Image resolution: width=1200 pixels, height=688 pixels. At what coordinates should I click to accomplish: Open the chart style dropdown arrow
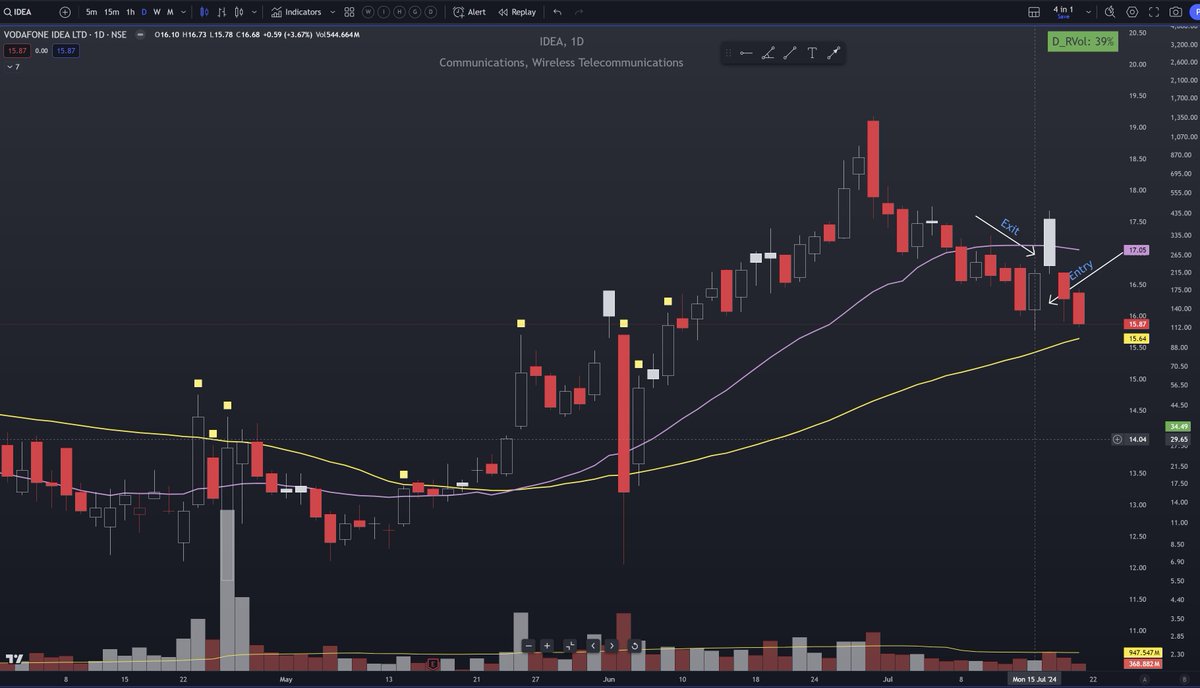tap(254, 12)
